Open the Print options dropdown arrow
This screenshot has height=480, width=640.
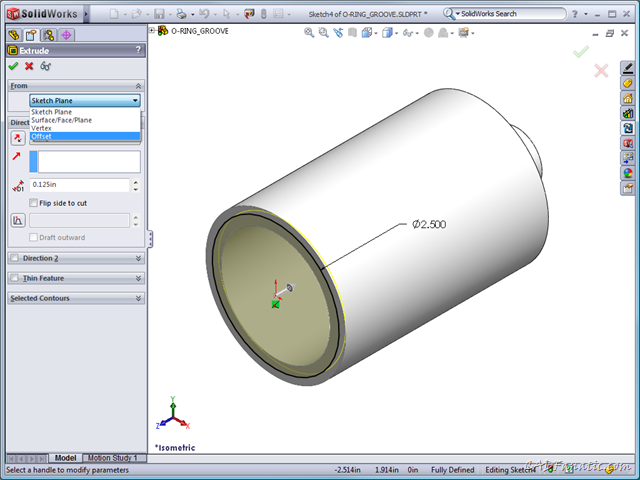pyautogui.click(x=192, y=15)
